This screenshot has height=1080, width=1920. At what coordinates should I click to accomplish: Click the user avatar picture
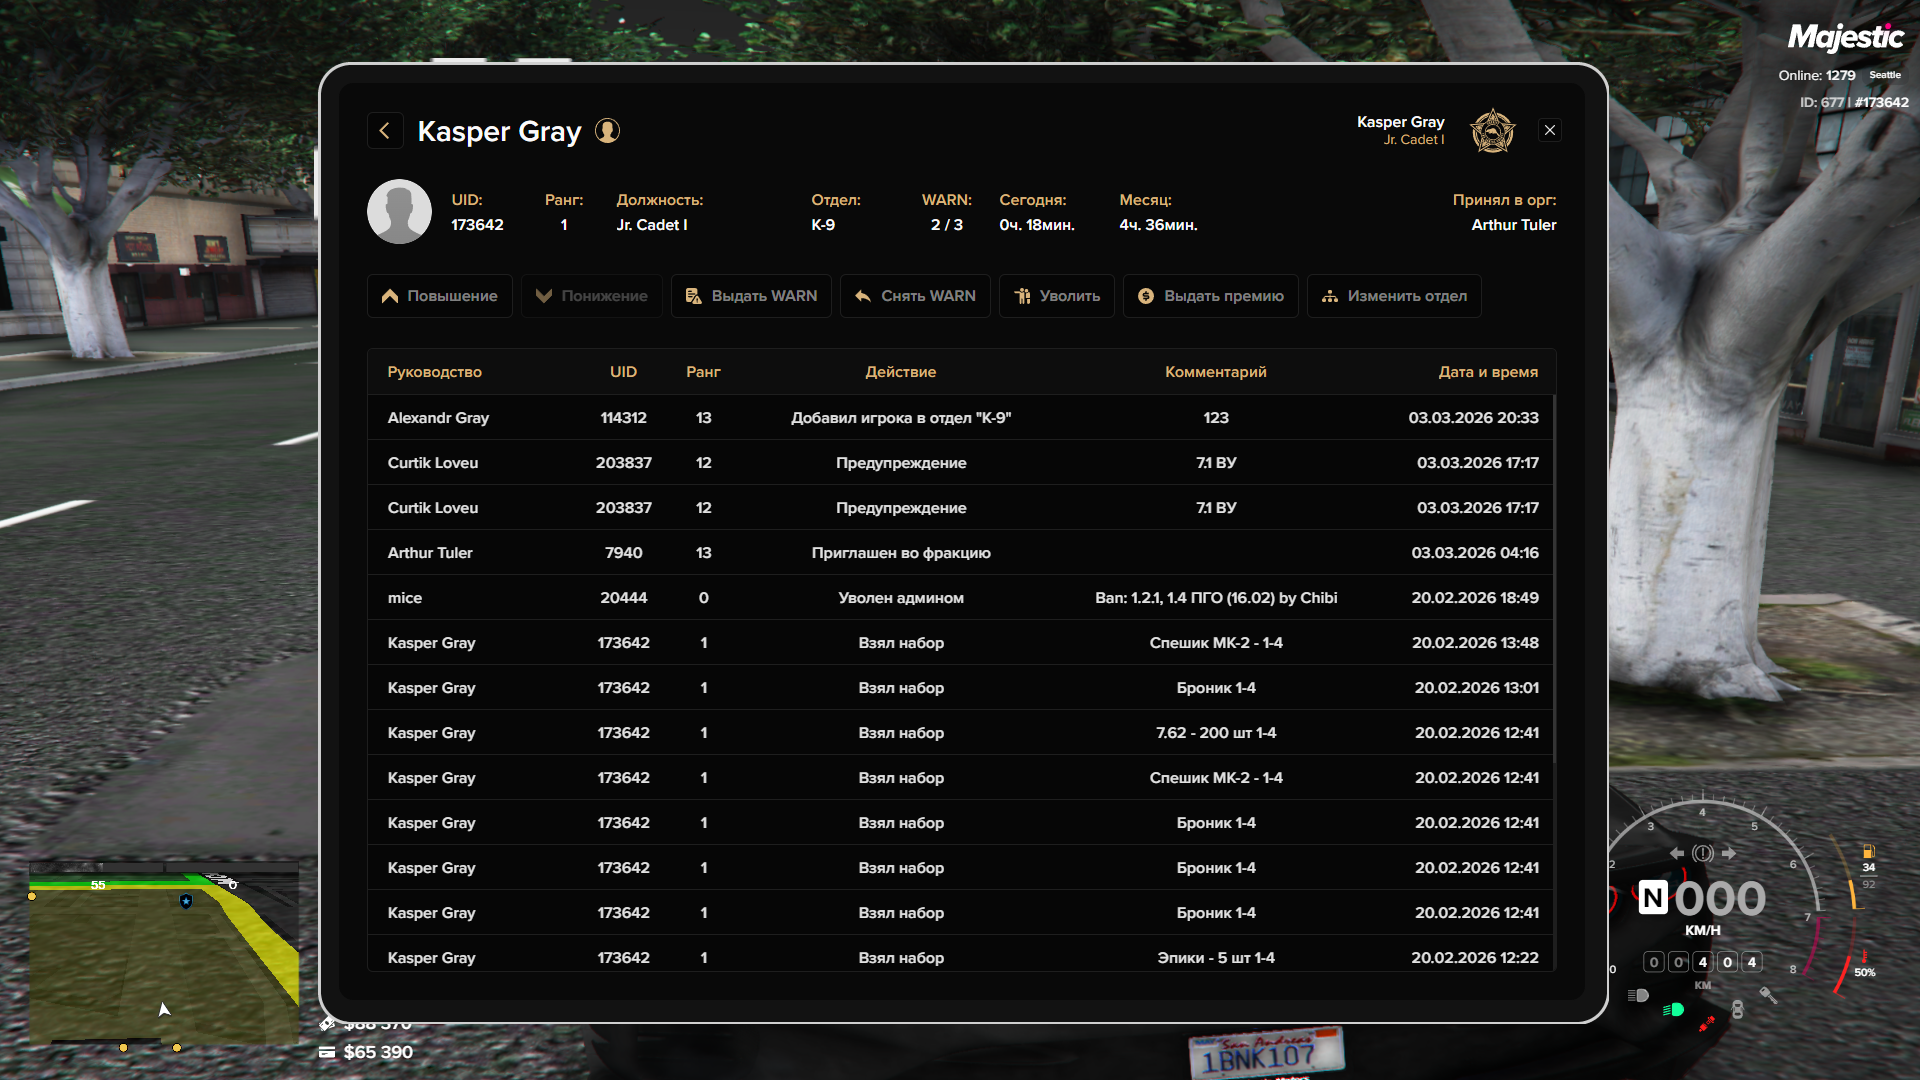[x=399, y=212]
